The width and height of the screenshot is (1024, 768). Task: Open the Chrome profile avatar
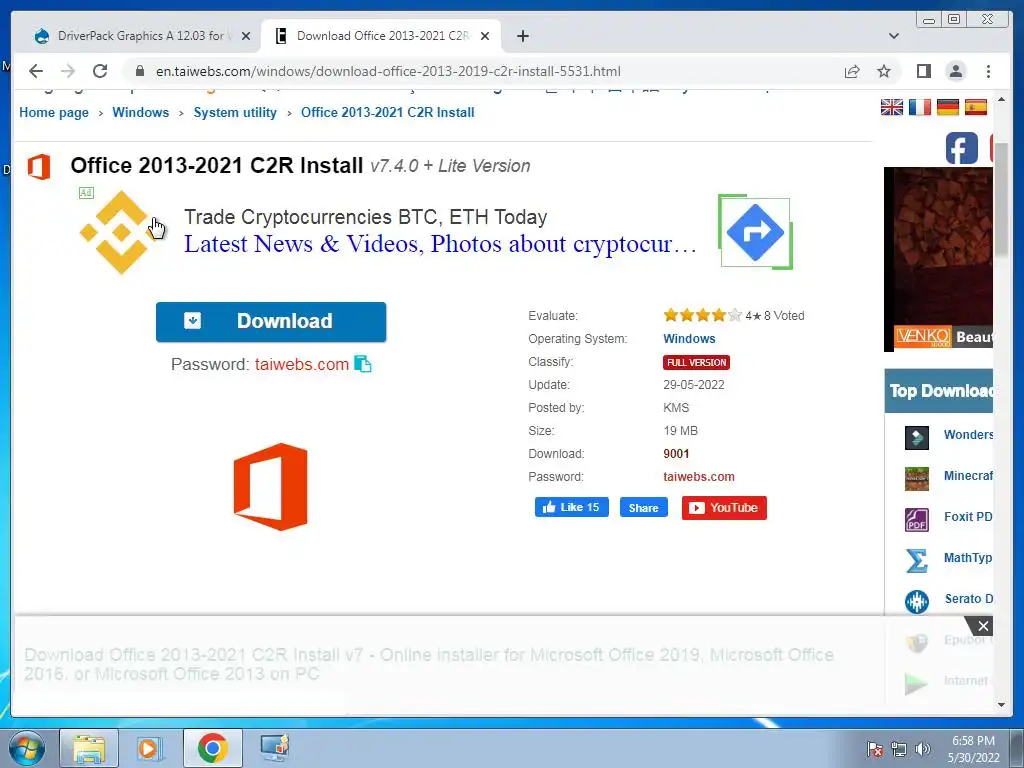[x=955, y=71]
